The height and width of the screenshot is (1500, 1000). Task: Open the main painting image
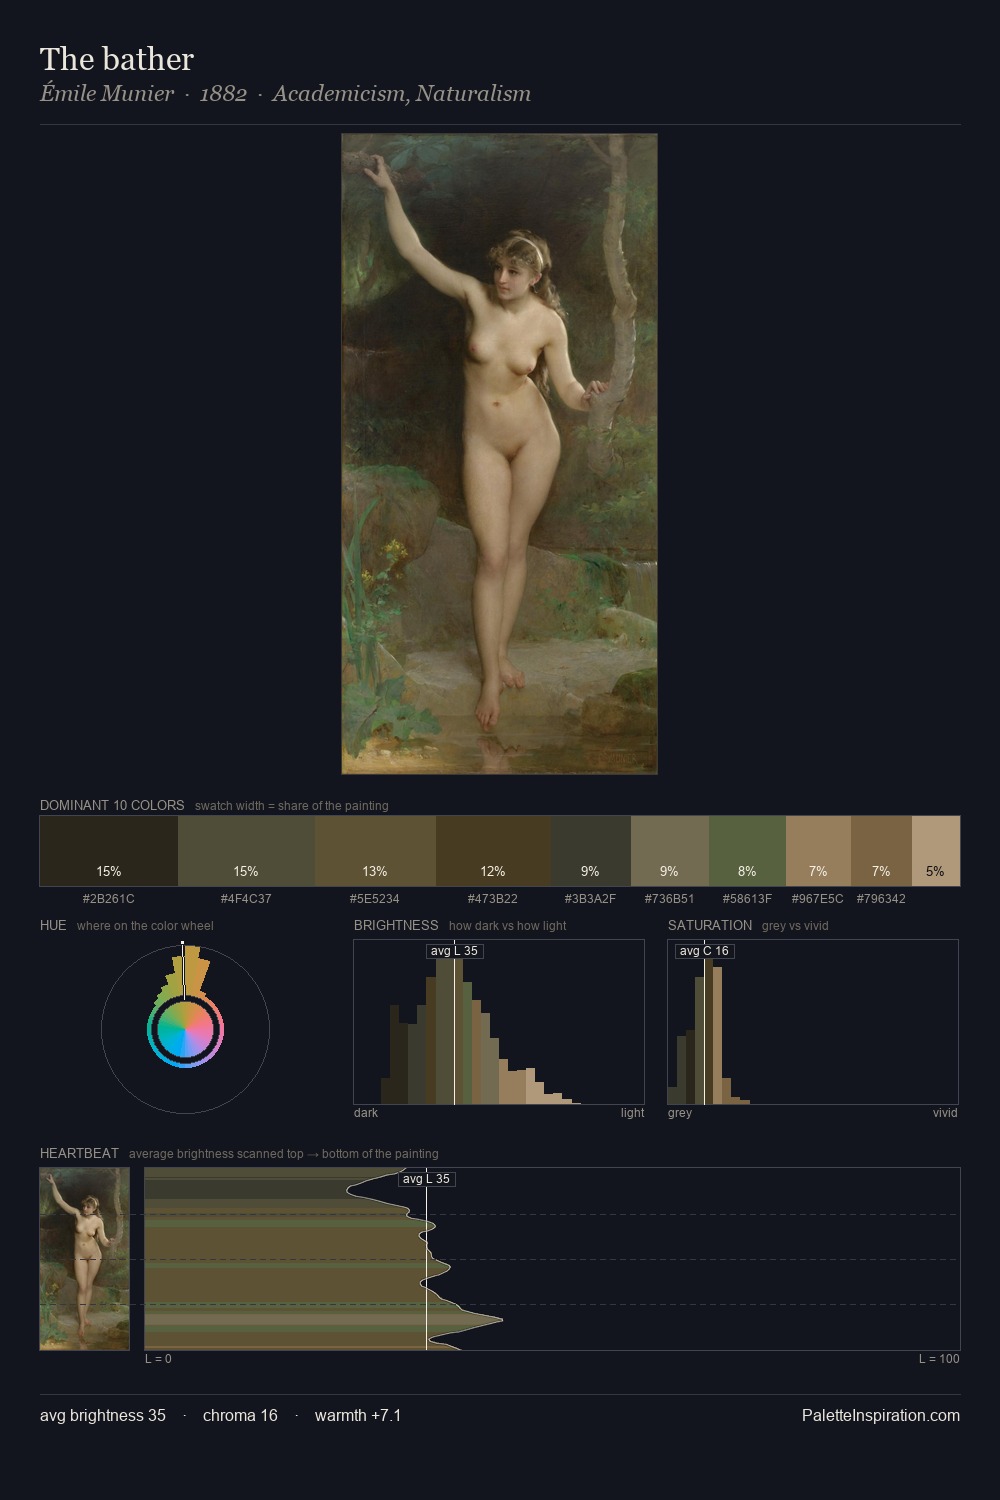point(499,454)
